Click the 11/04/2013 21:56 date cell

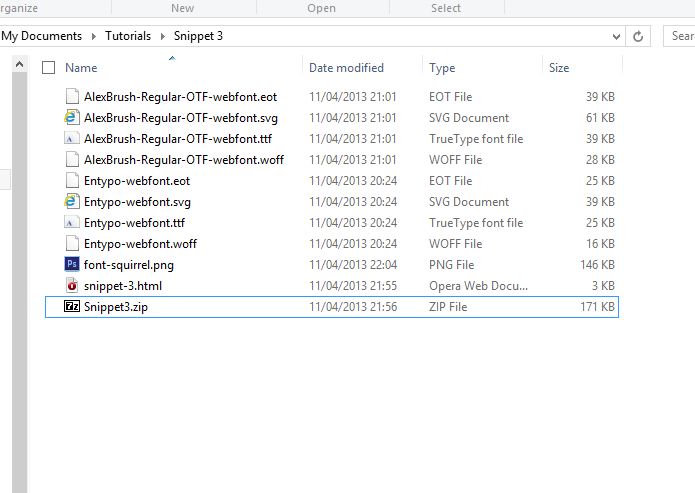coord(353,307)
